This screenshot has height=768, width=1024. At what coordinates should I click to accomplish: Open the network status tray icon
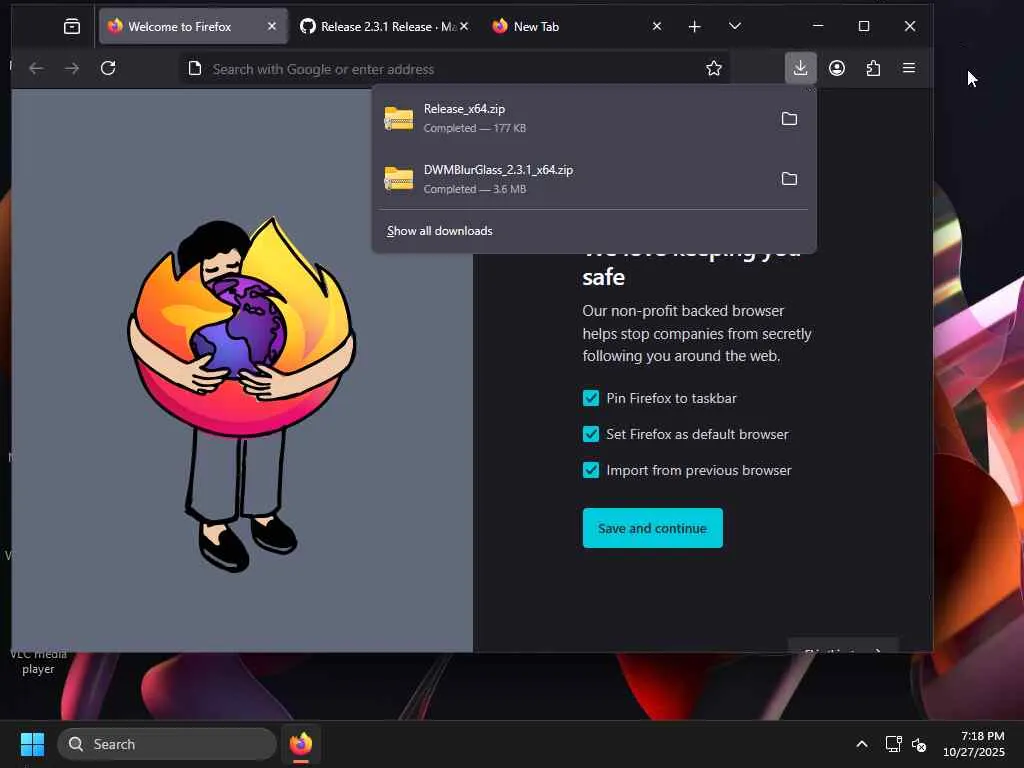click(x=893, y=744)
